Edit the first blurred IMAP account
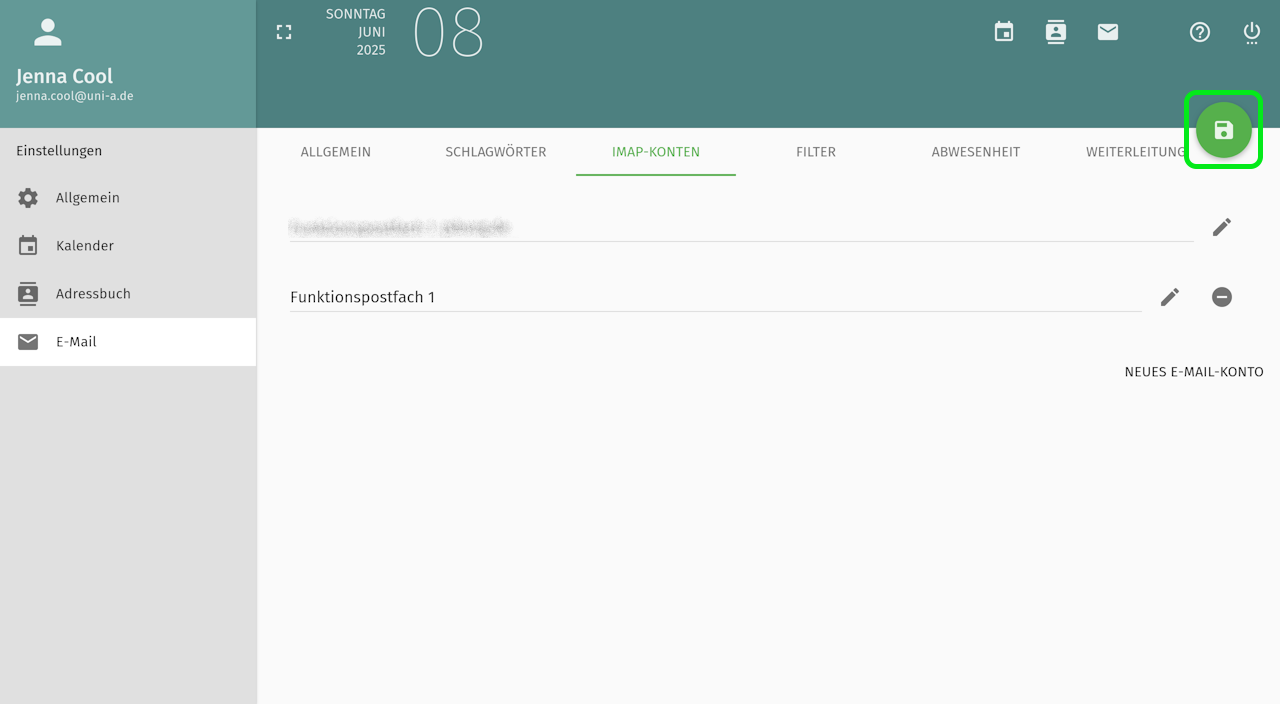1280x704 pixels. 1222,227
